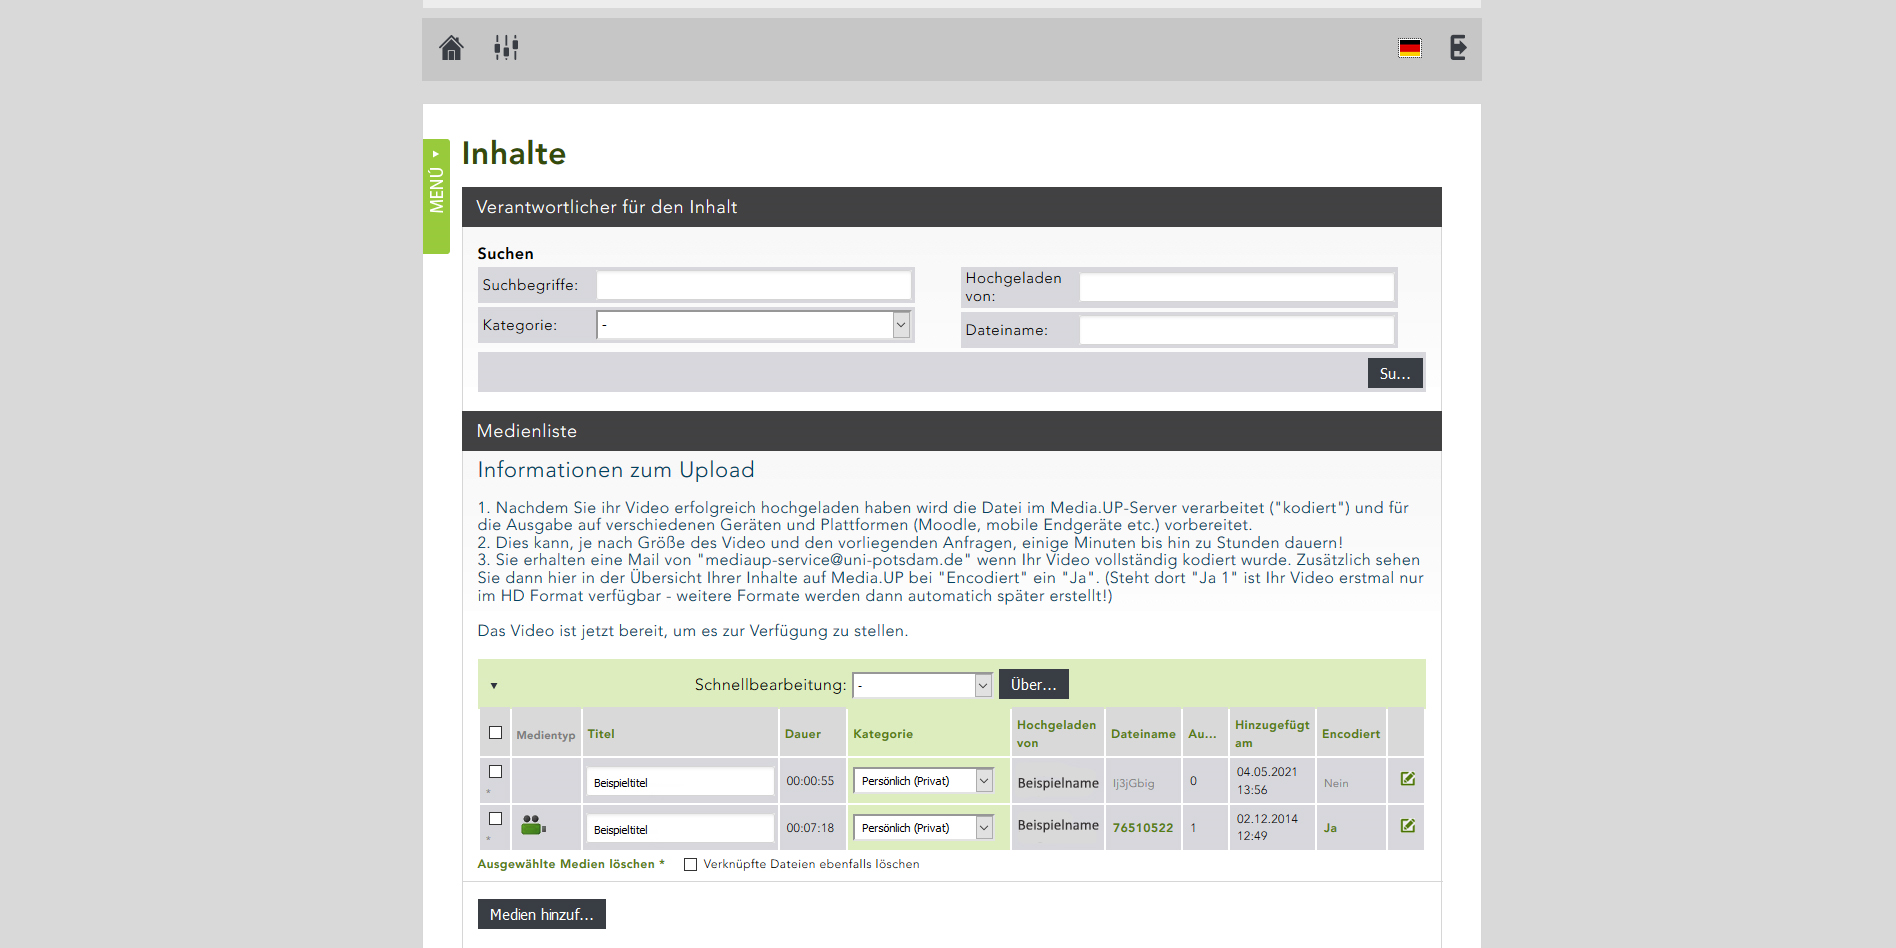Click the logout icon
1896x948 pixels.
point(1458,48)
